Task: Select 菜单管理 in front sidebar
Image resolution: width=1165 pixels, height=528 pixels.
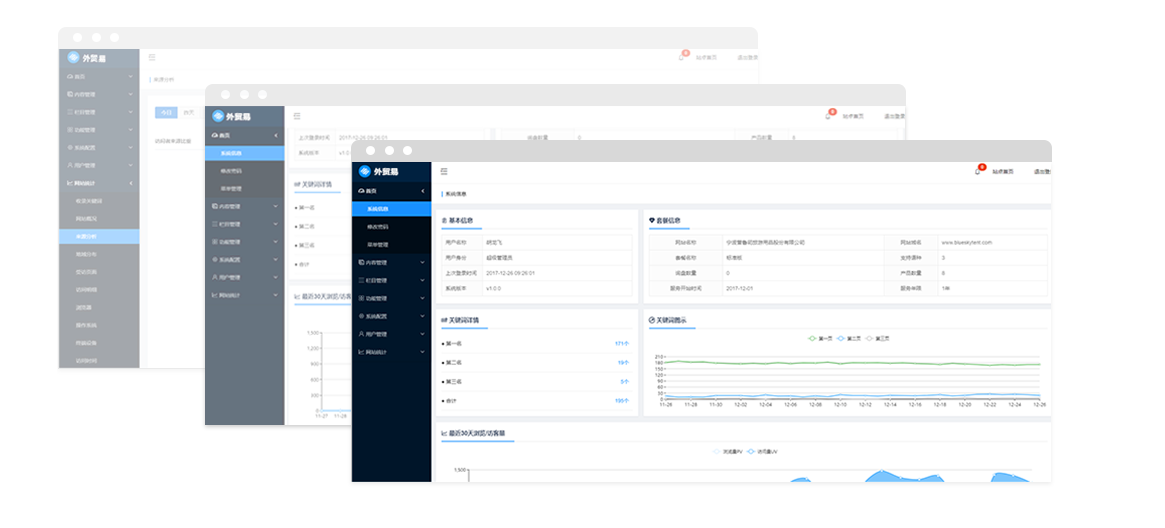Action: tap(377, 244)
